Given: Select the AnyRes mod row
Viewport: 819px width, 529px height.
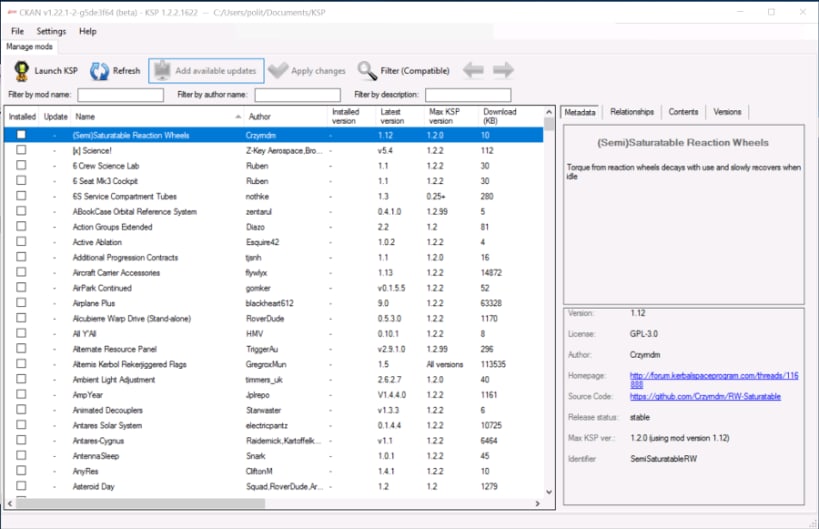Looking at the screenshot, I should (x=274, y=471).
